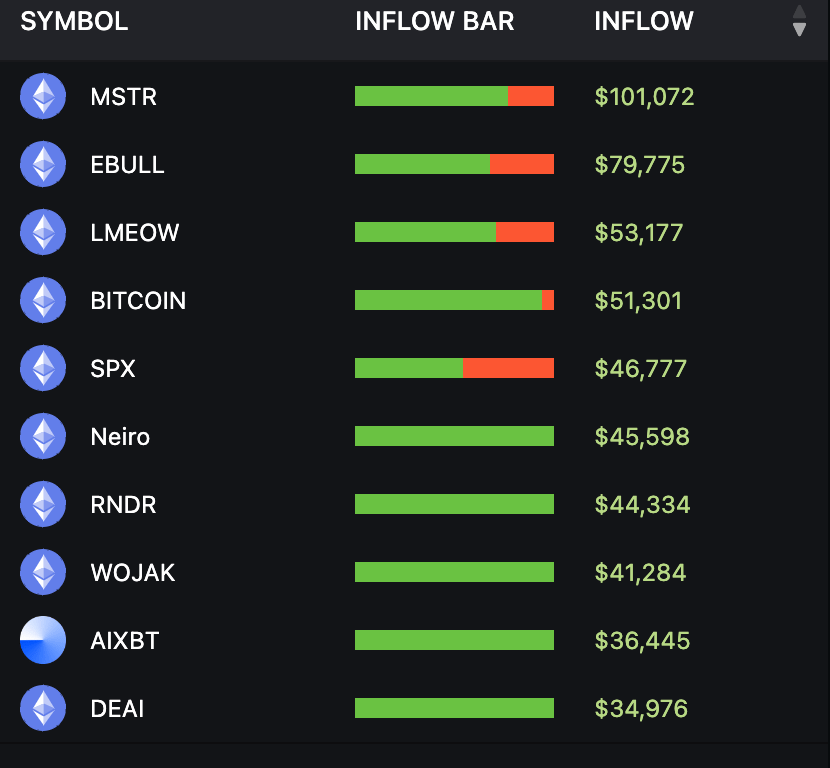Click the $46,777 inflow value
This screenshot has height=768, width=830.
coord(640,368)
